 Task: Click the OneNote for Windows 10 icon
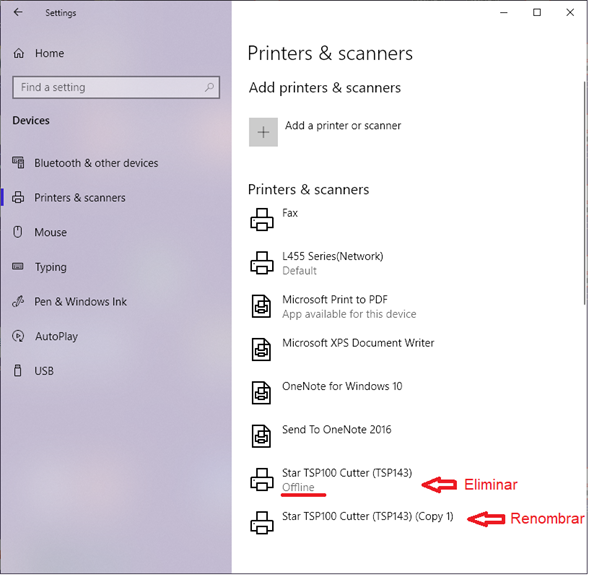(261, 393)
